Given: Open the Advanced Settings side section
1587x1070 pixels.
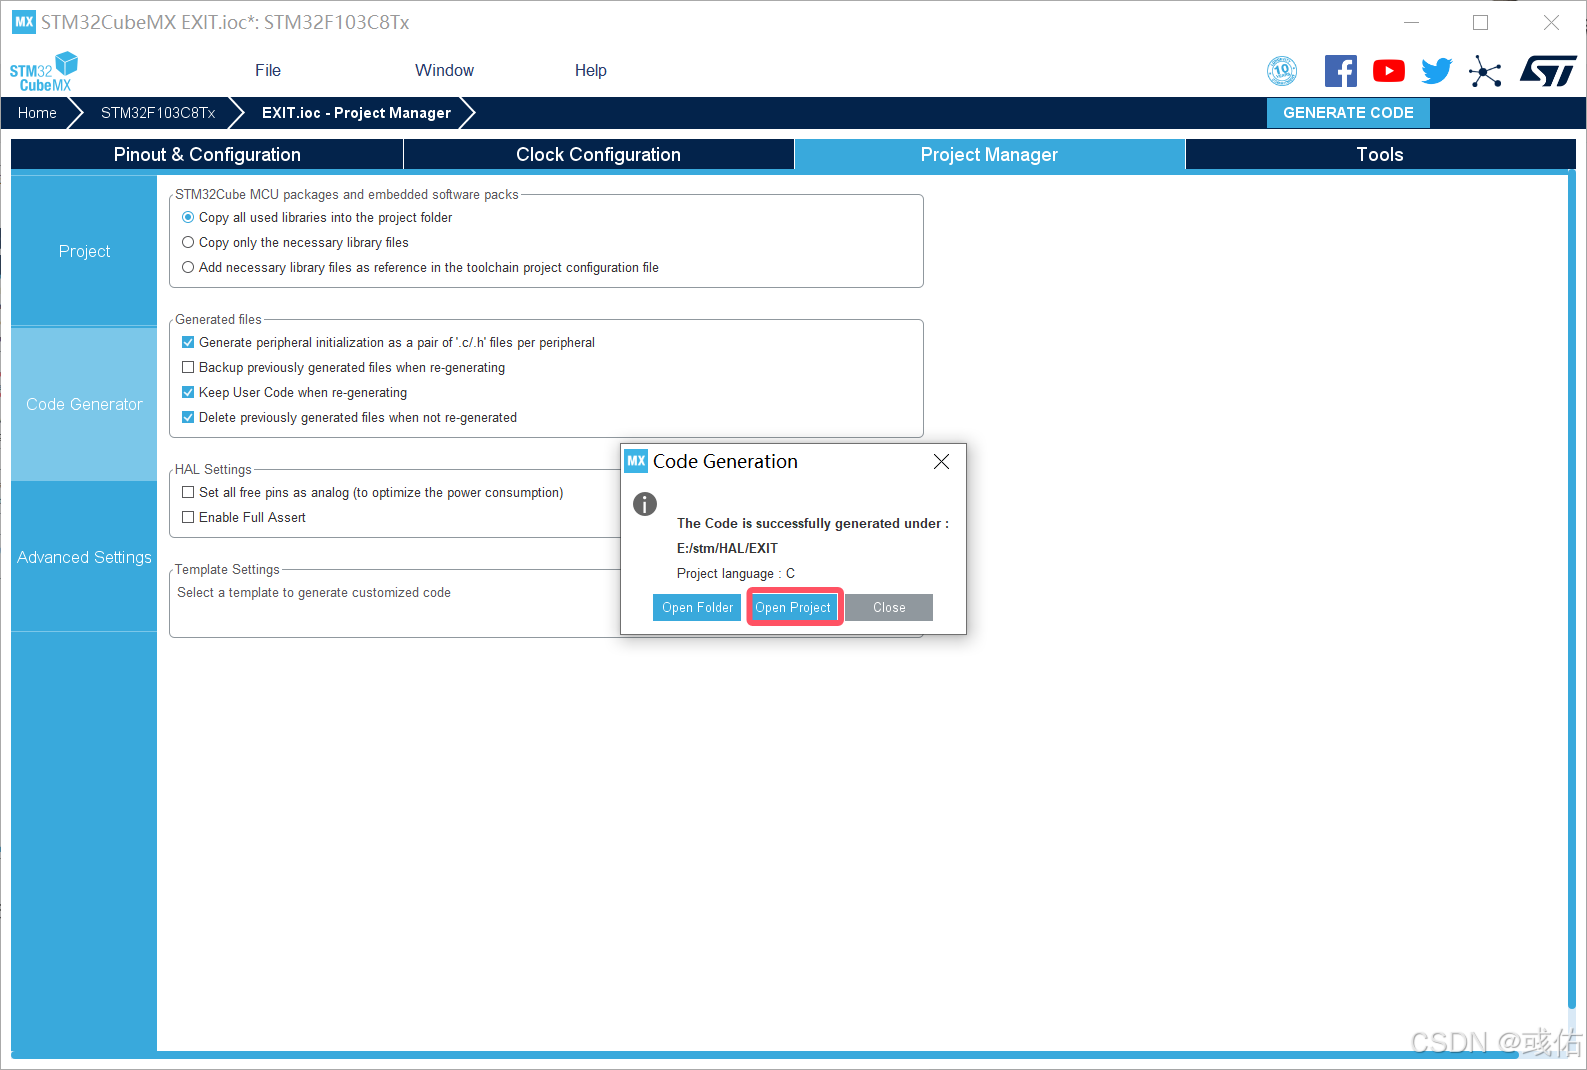Looking at the screenshot, I should point(84,557).
